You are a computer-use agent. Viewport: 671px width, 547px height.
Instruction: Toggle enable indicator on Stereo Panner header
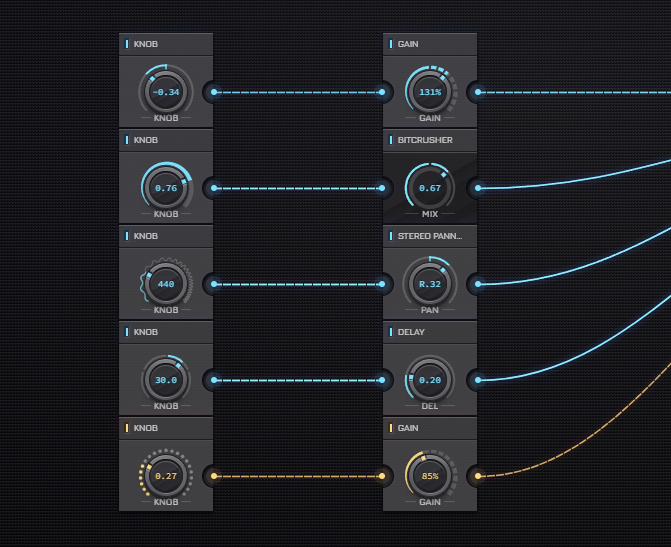(391, 236)
